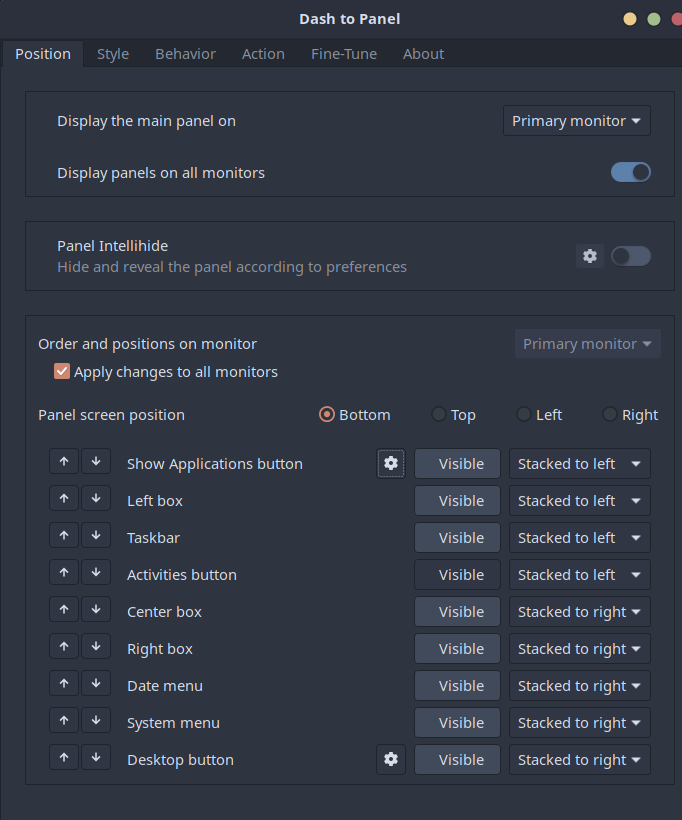
Task: Change the Taskbar stacking direction dropdown
Action: [579, 537]
